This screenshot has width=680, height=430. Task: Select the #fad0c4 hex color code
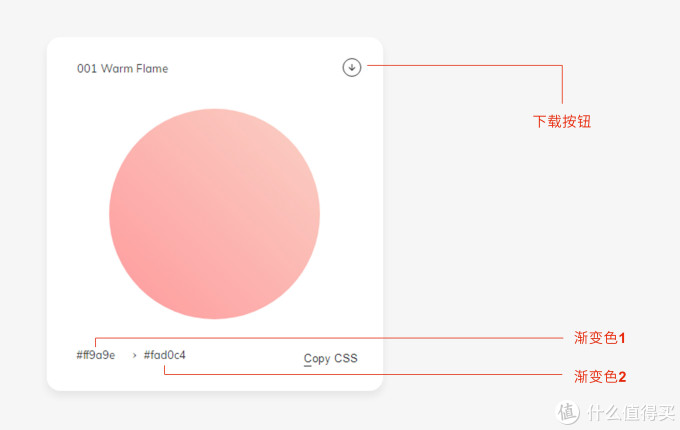click(x=165, y=355)
